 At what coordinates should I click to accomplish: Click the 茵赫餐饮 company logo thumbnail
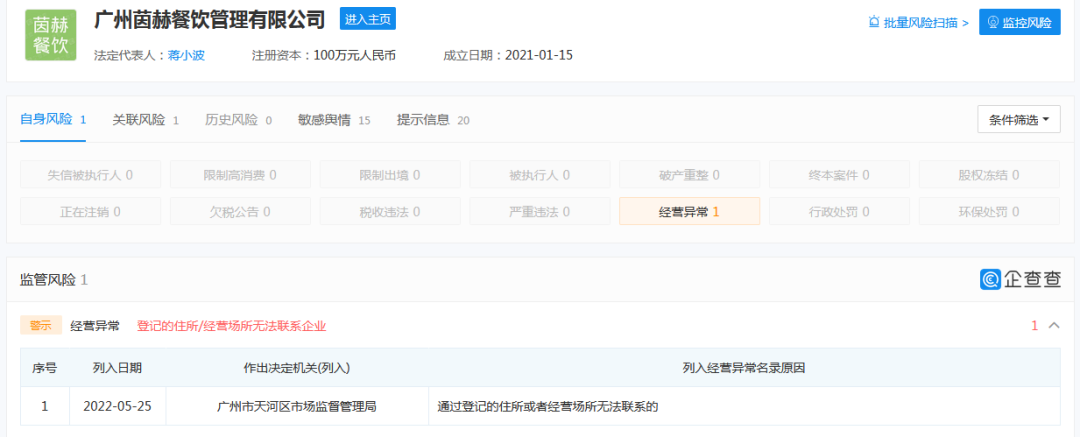[x=50, y=35]
